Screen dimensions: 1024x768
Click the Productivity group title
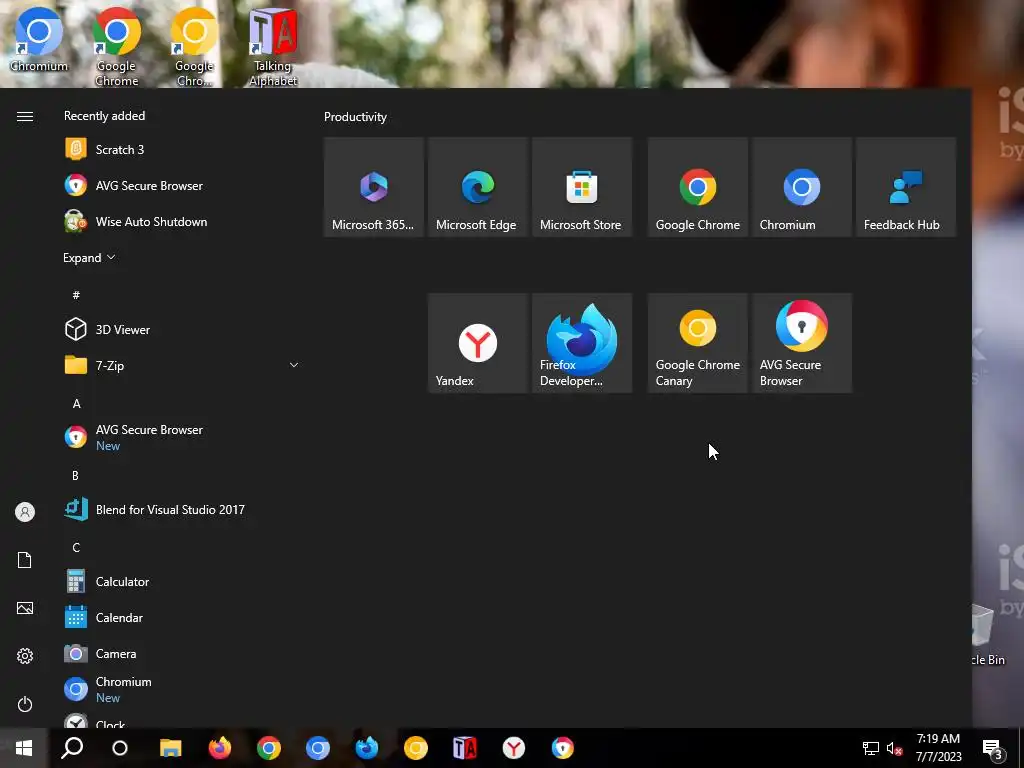(355, 117)
